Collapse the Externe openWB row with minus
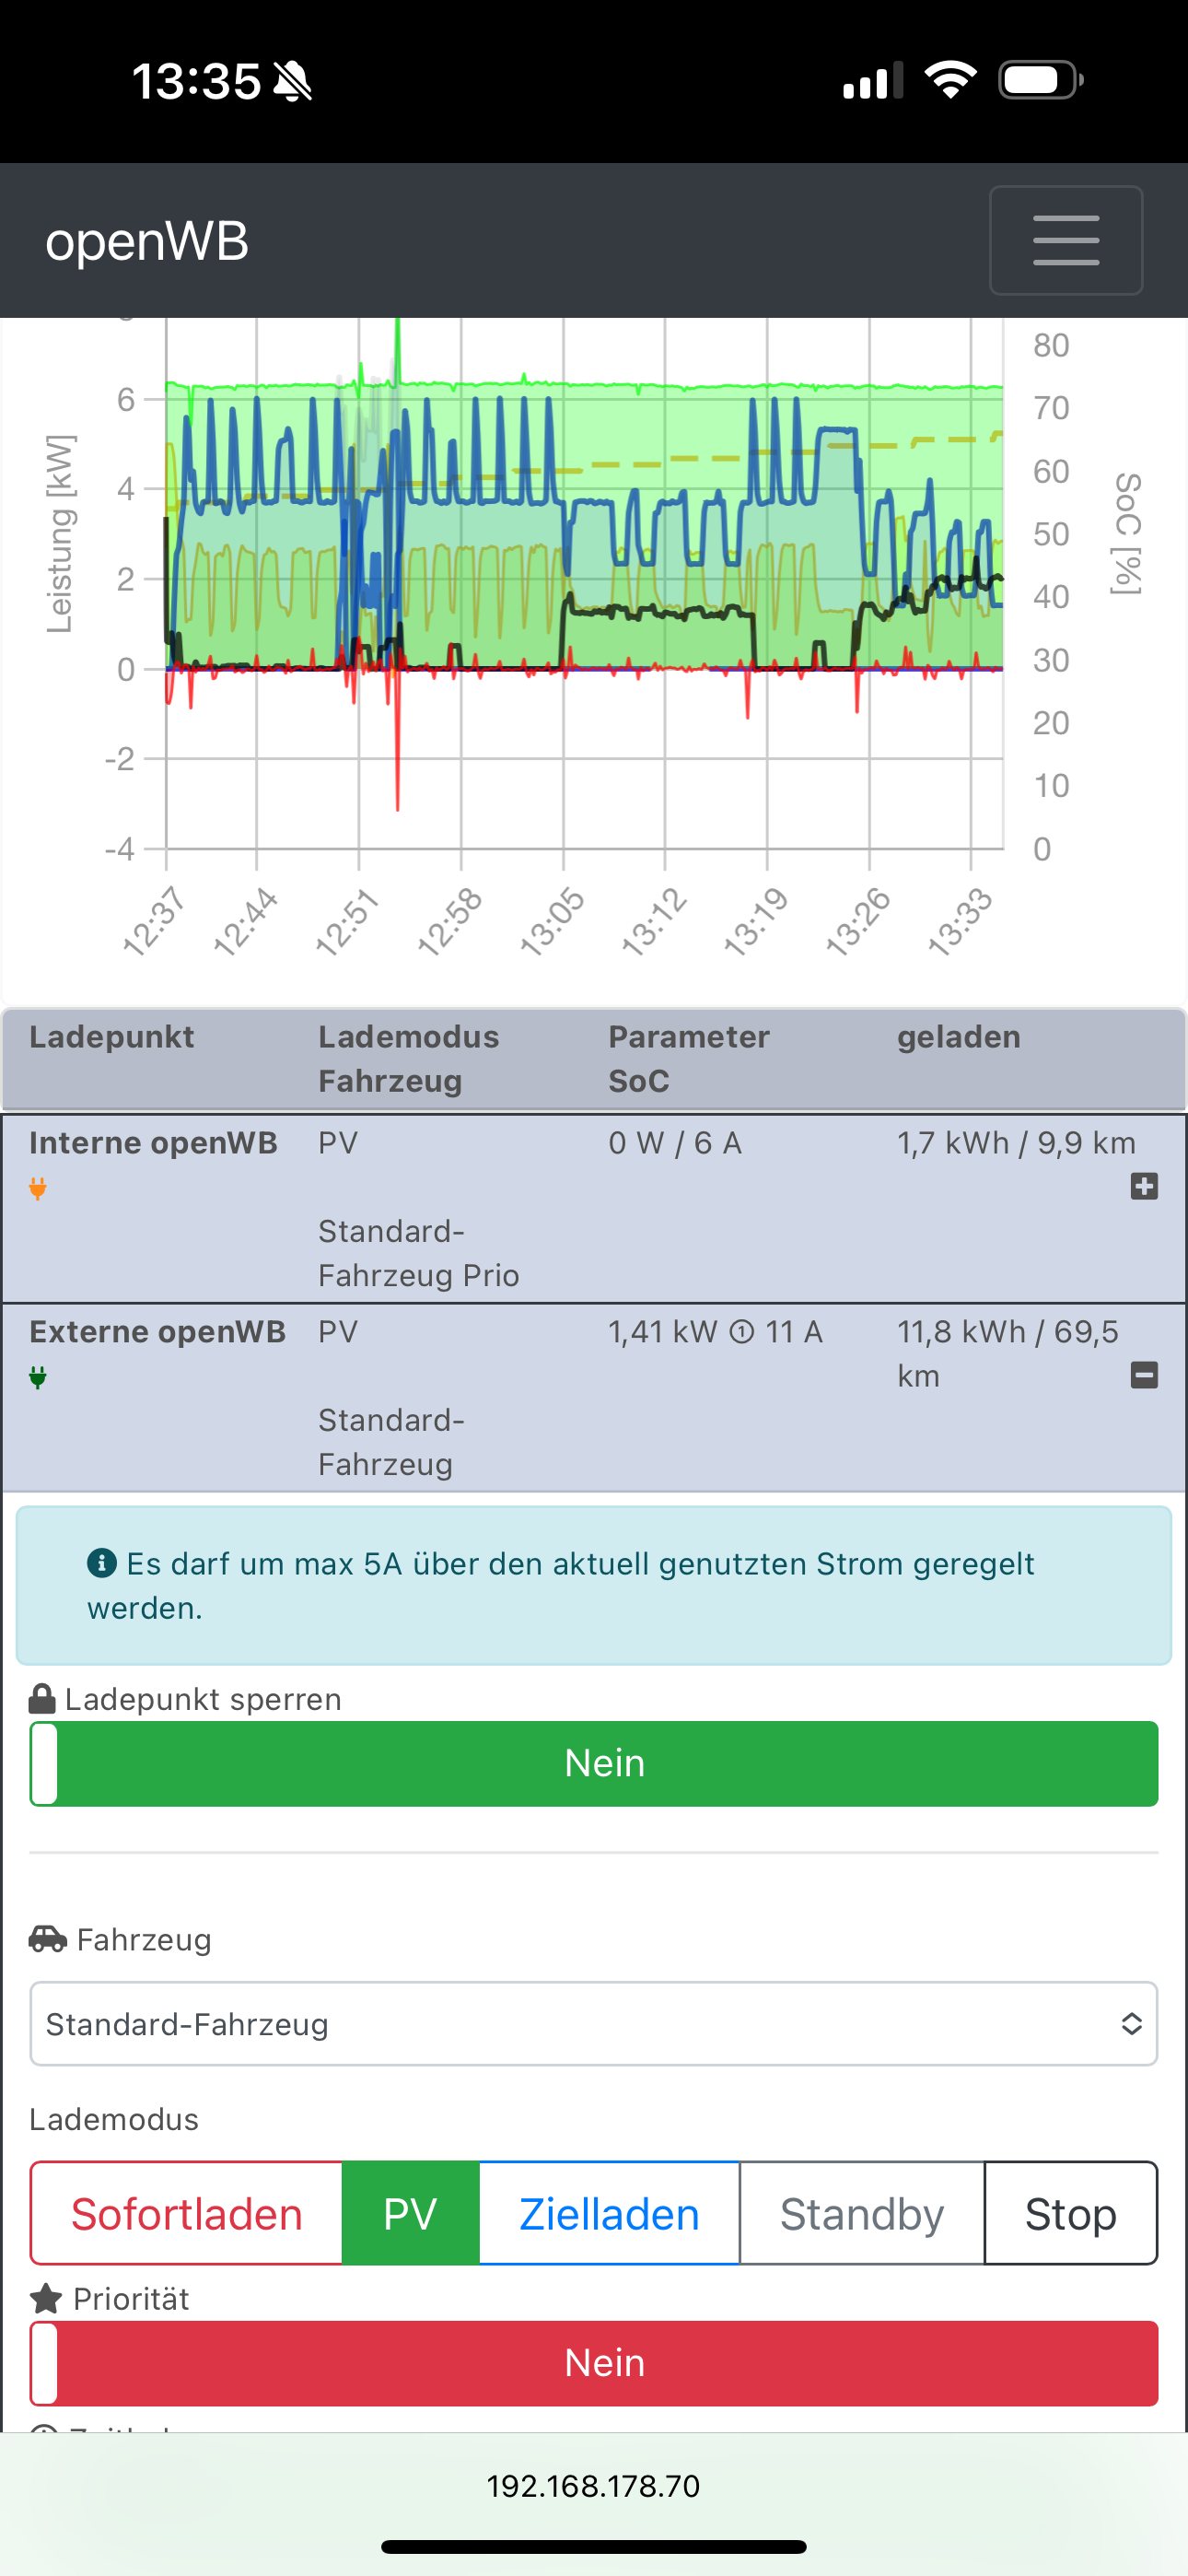 1144,1375
